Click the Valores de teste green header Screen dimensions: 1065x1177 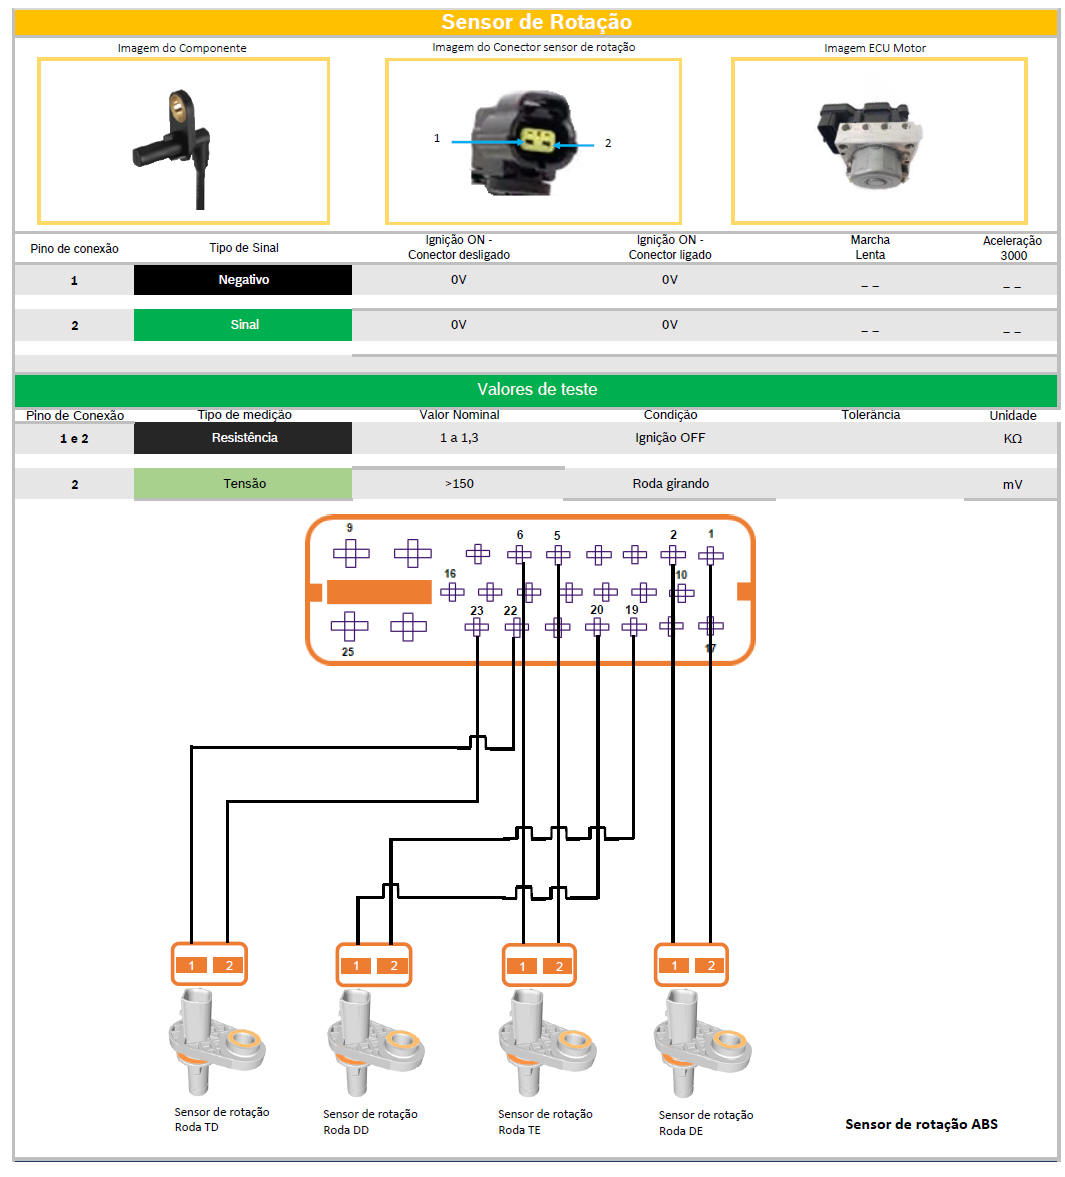coord(536,390)
